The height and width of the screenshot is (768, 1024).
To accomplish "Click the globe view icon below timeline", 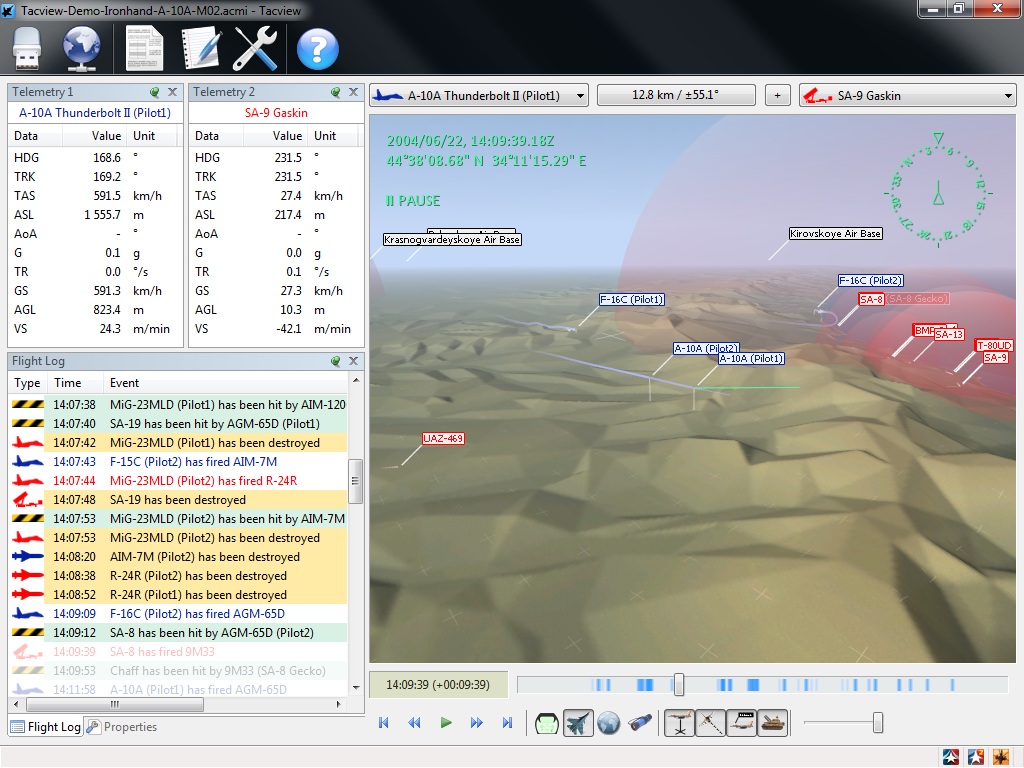I will click(609, 723).
